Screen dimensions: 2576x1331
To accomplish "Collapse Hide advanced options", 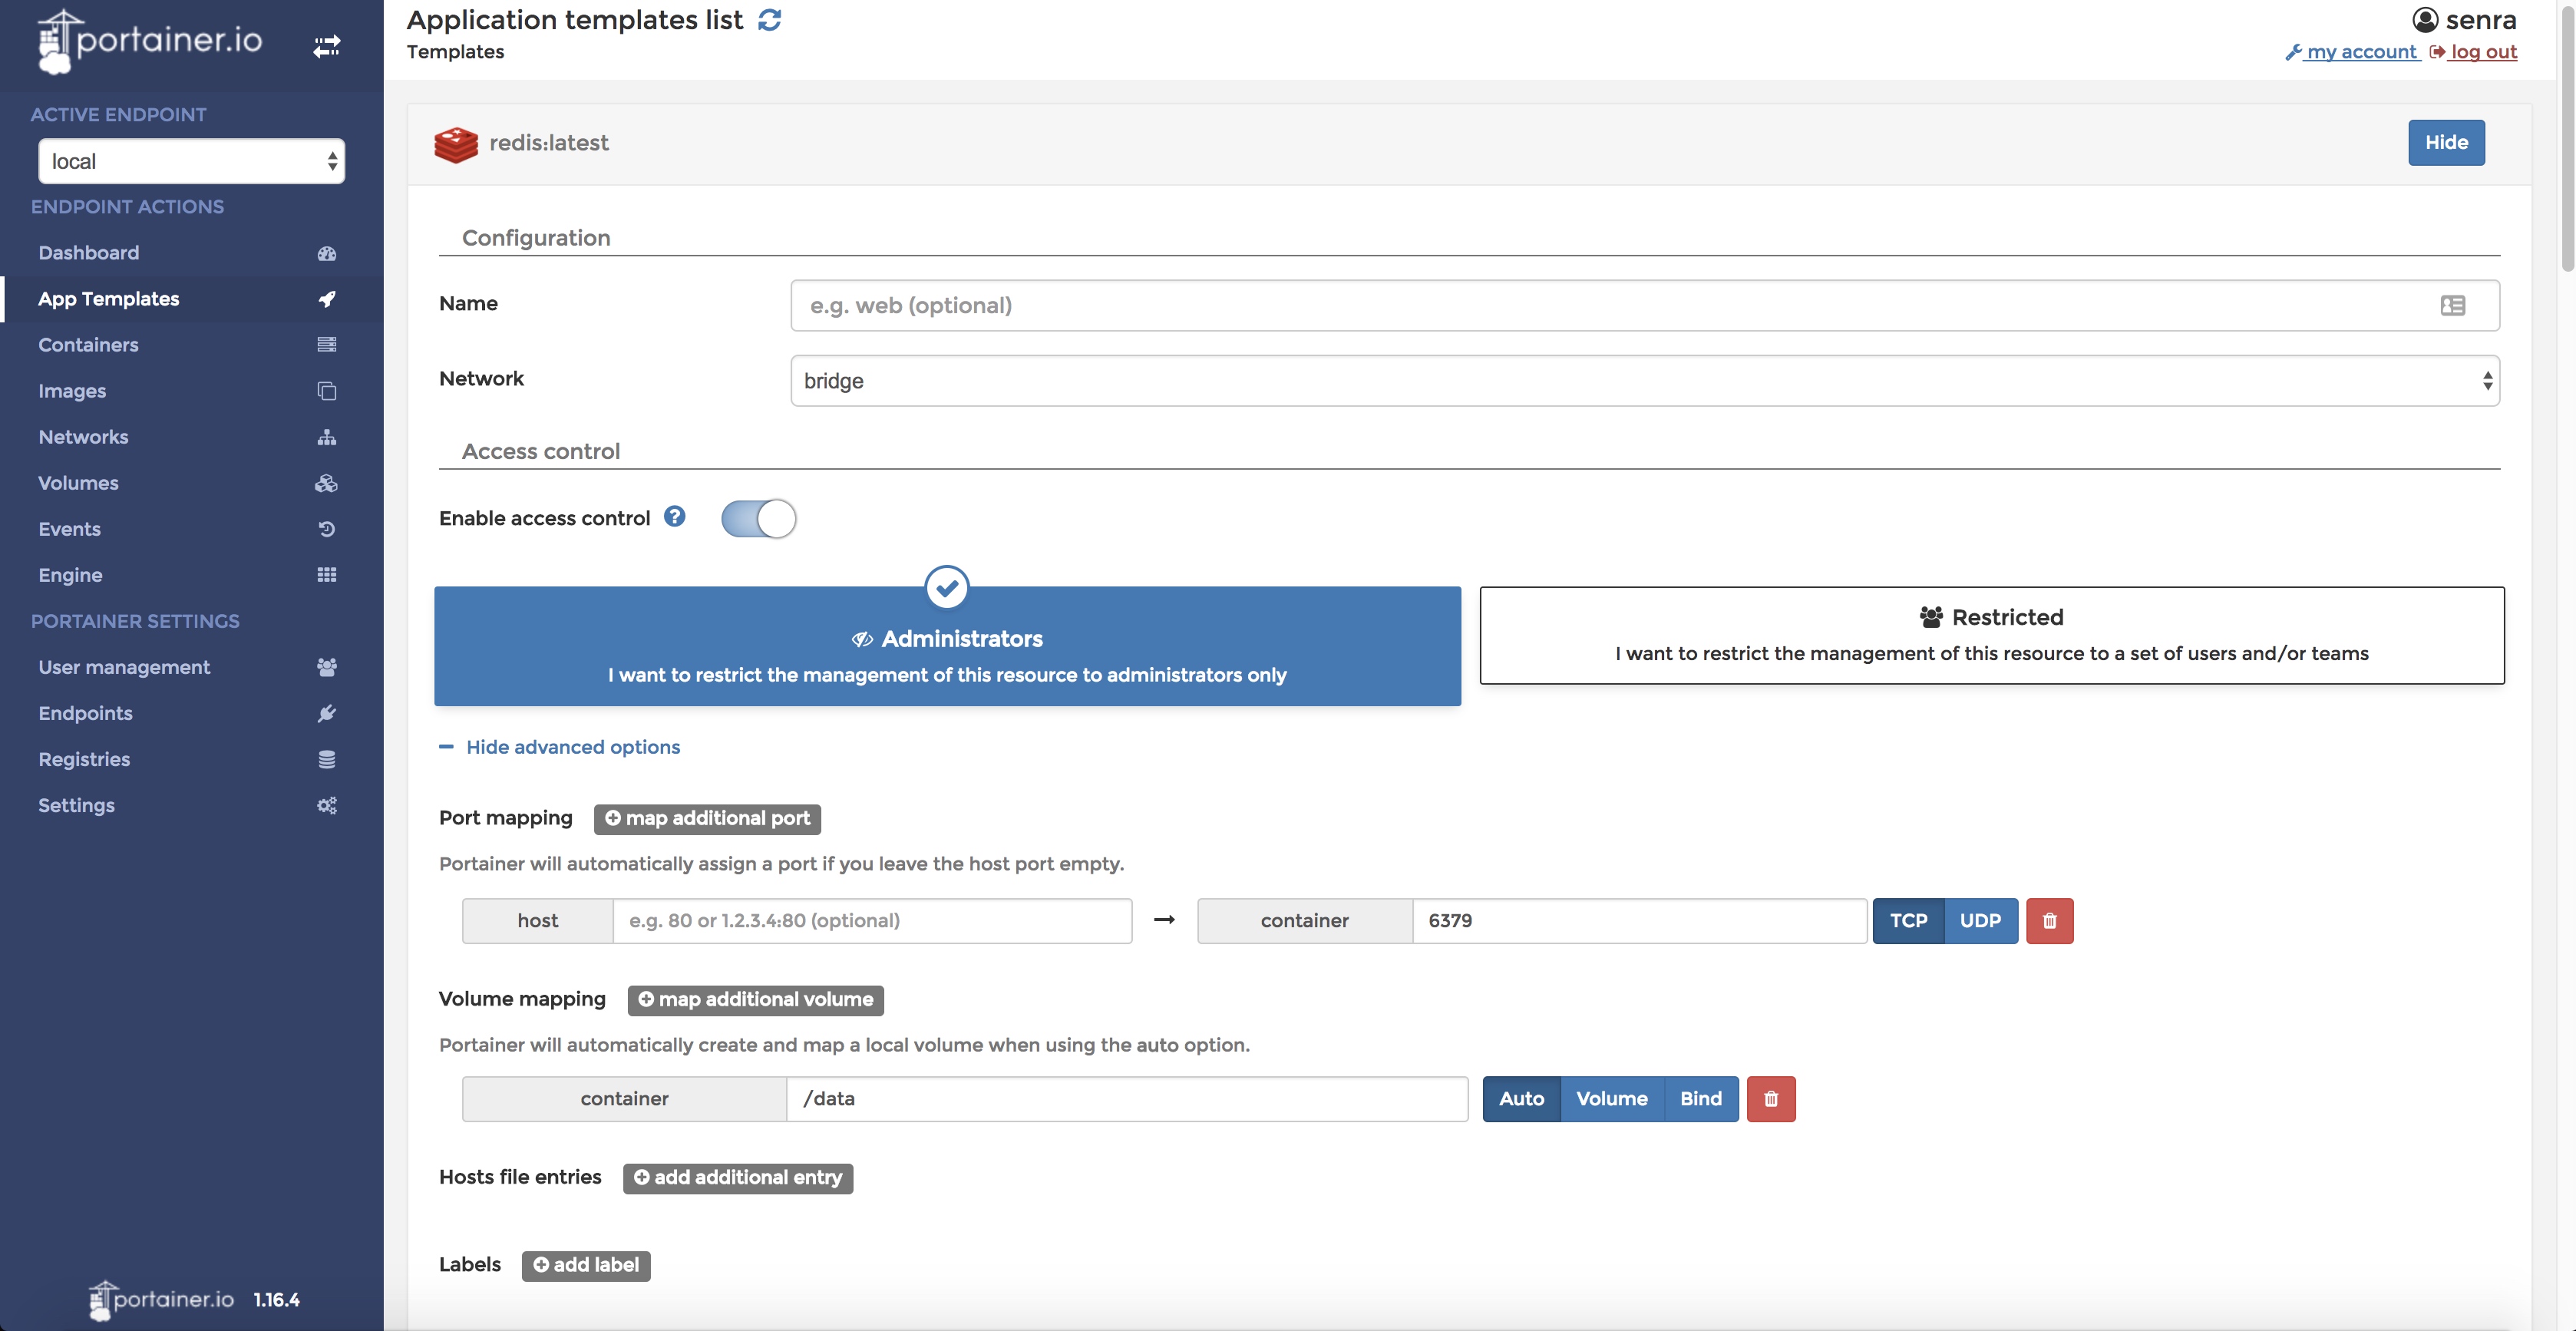I will [572, 747].
